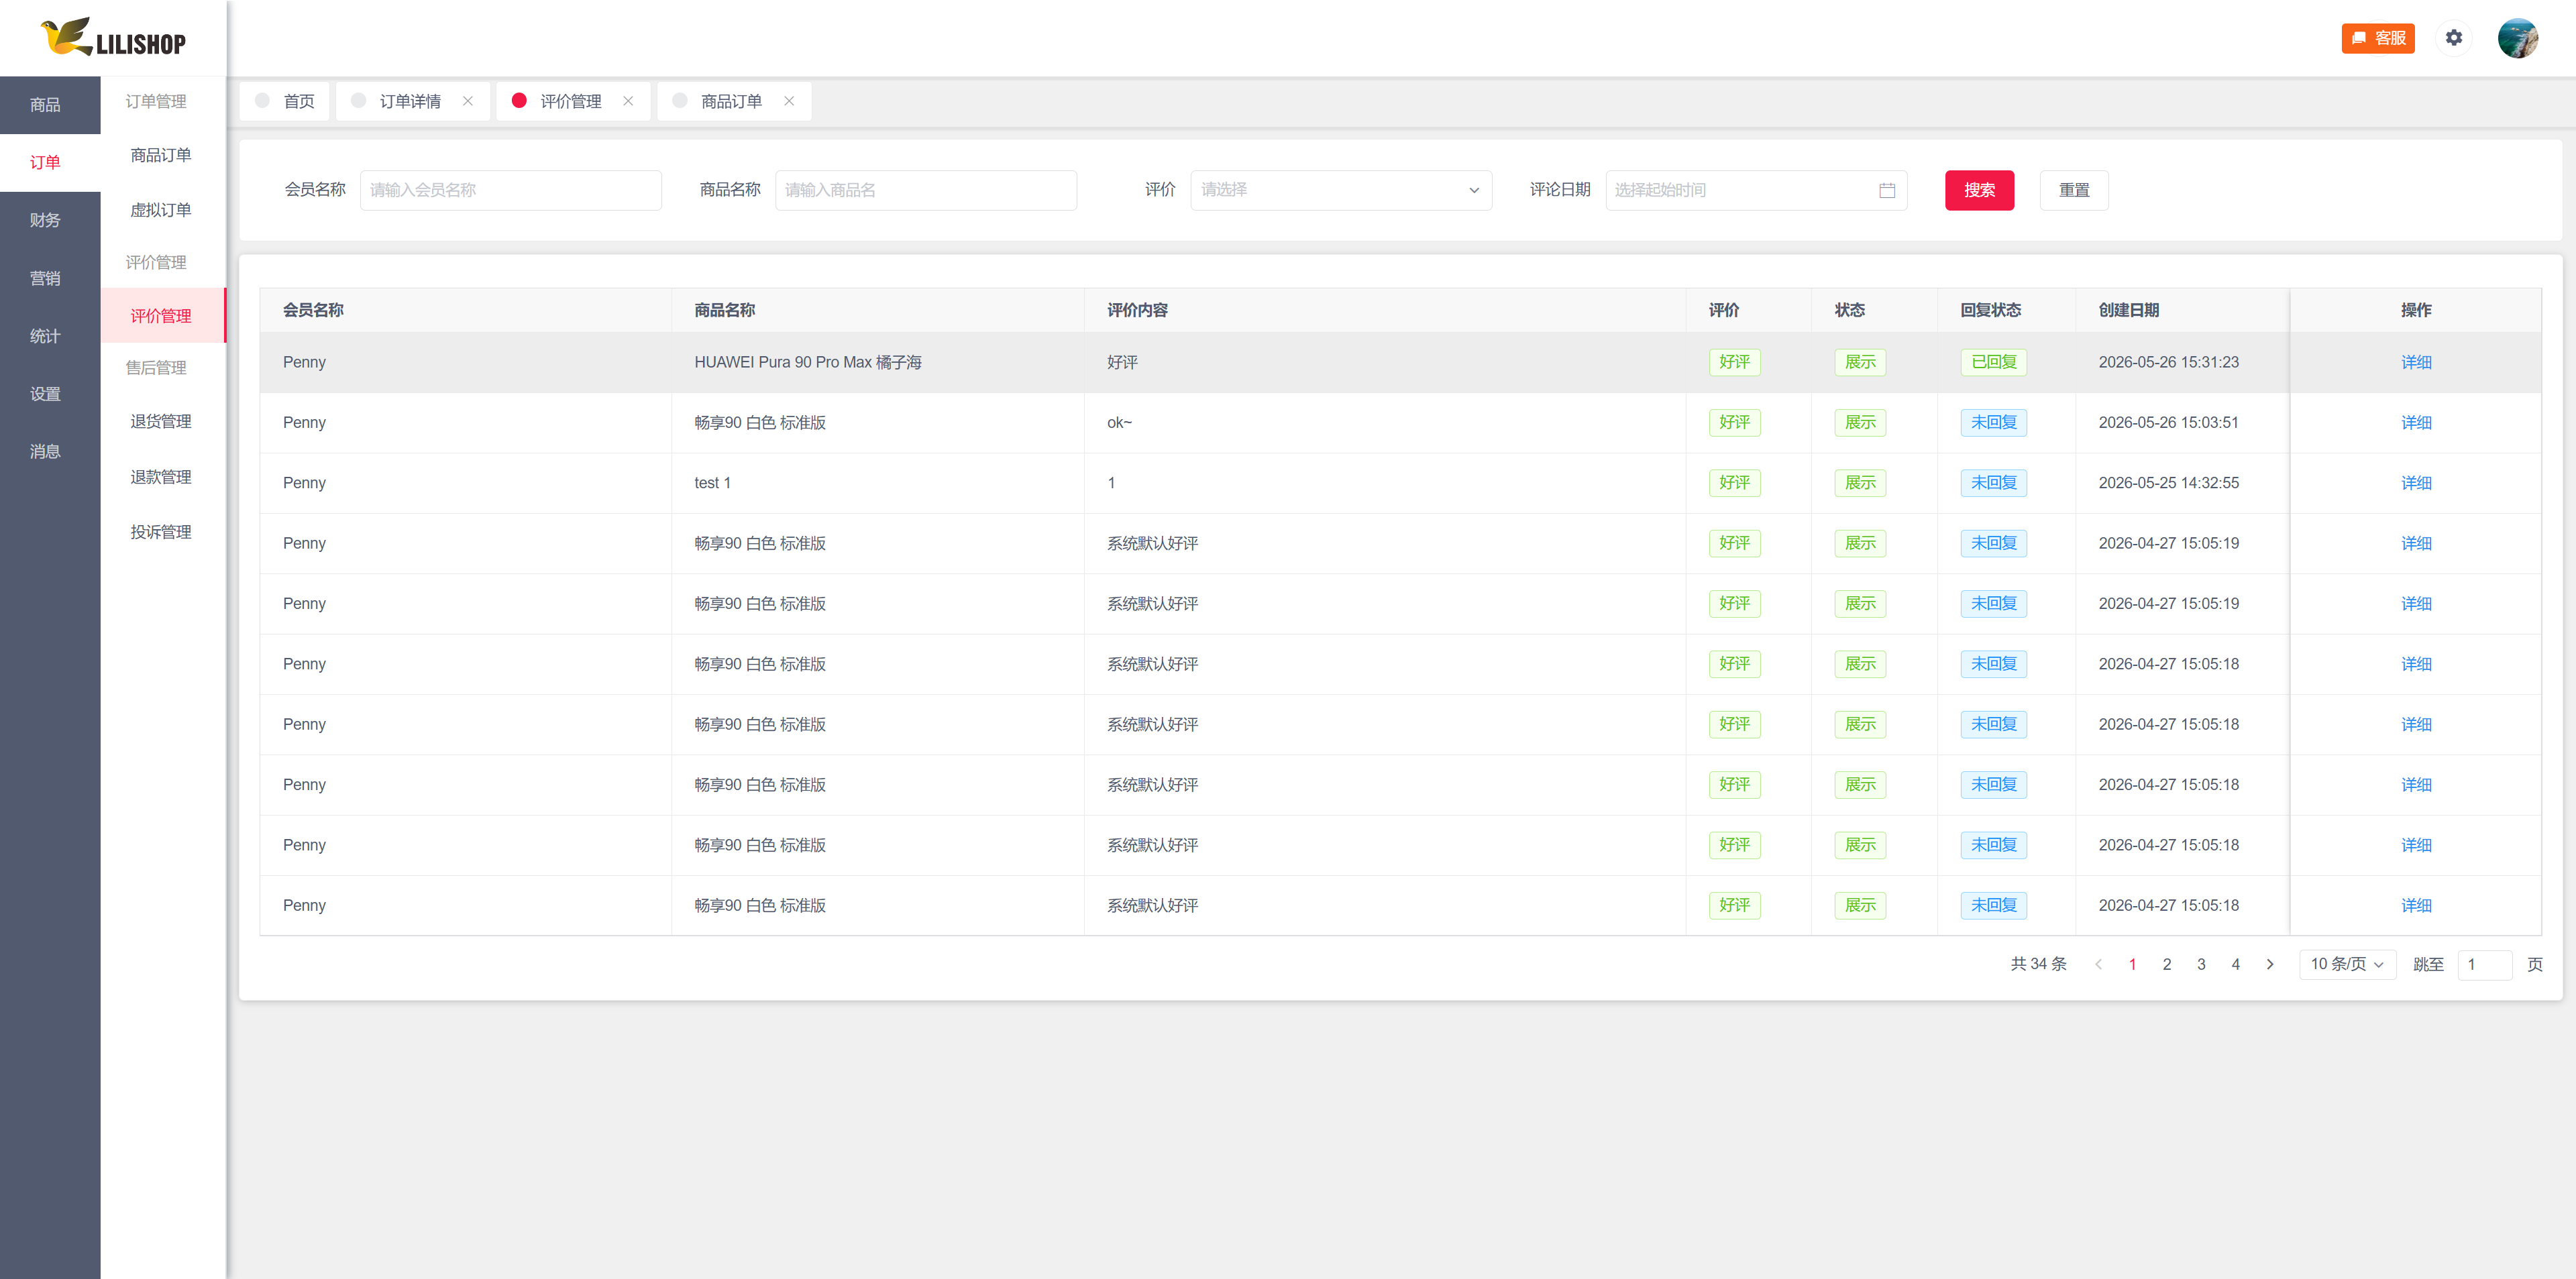Click the 重置 reset button

click(x=2073, y=190)
